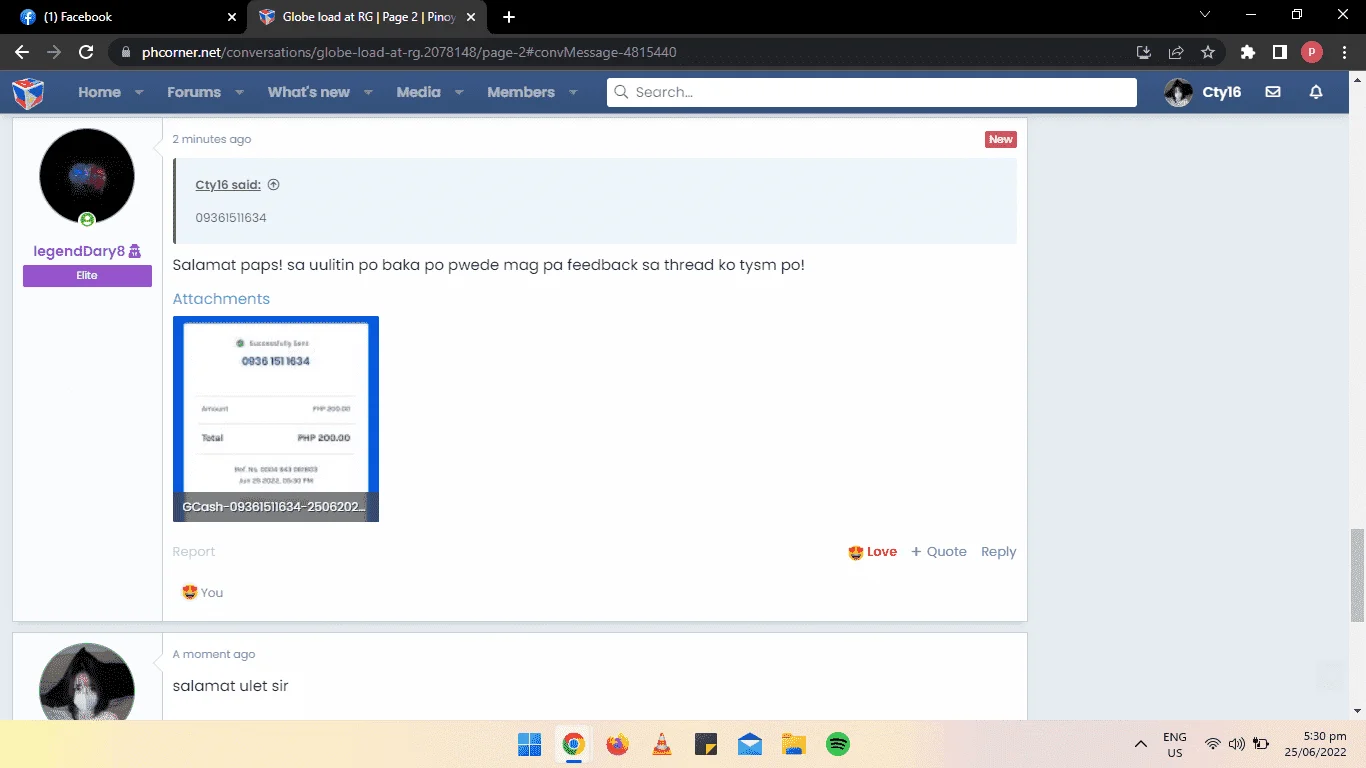Close the Globe load at RG tab

(x=473, y=17)
